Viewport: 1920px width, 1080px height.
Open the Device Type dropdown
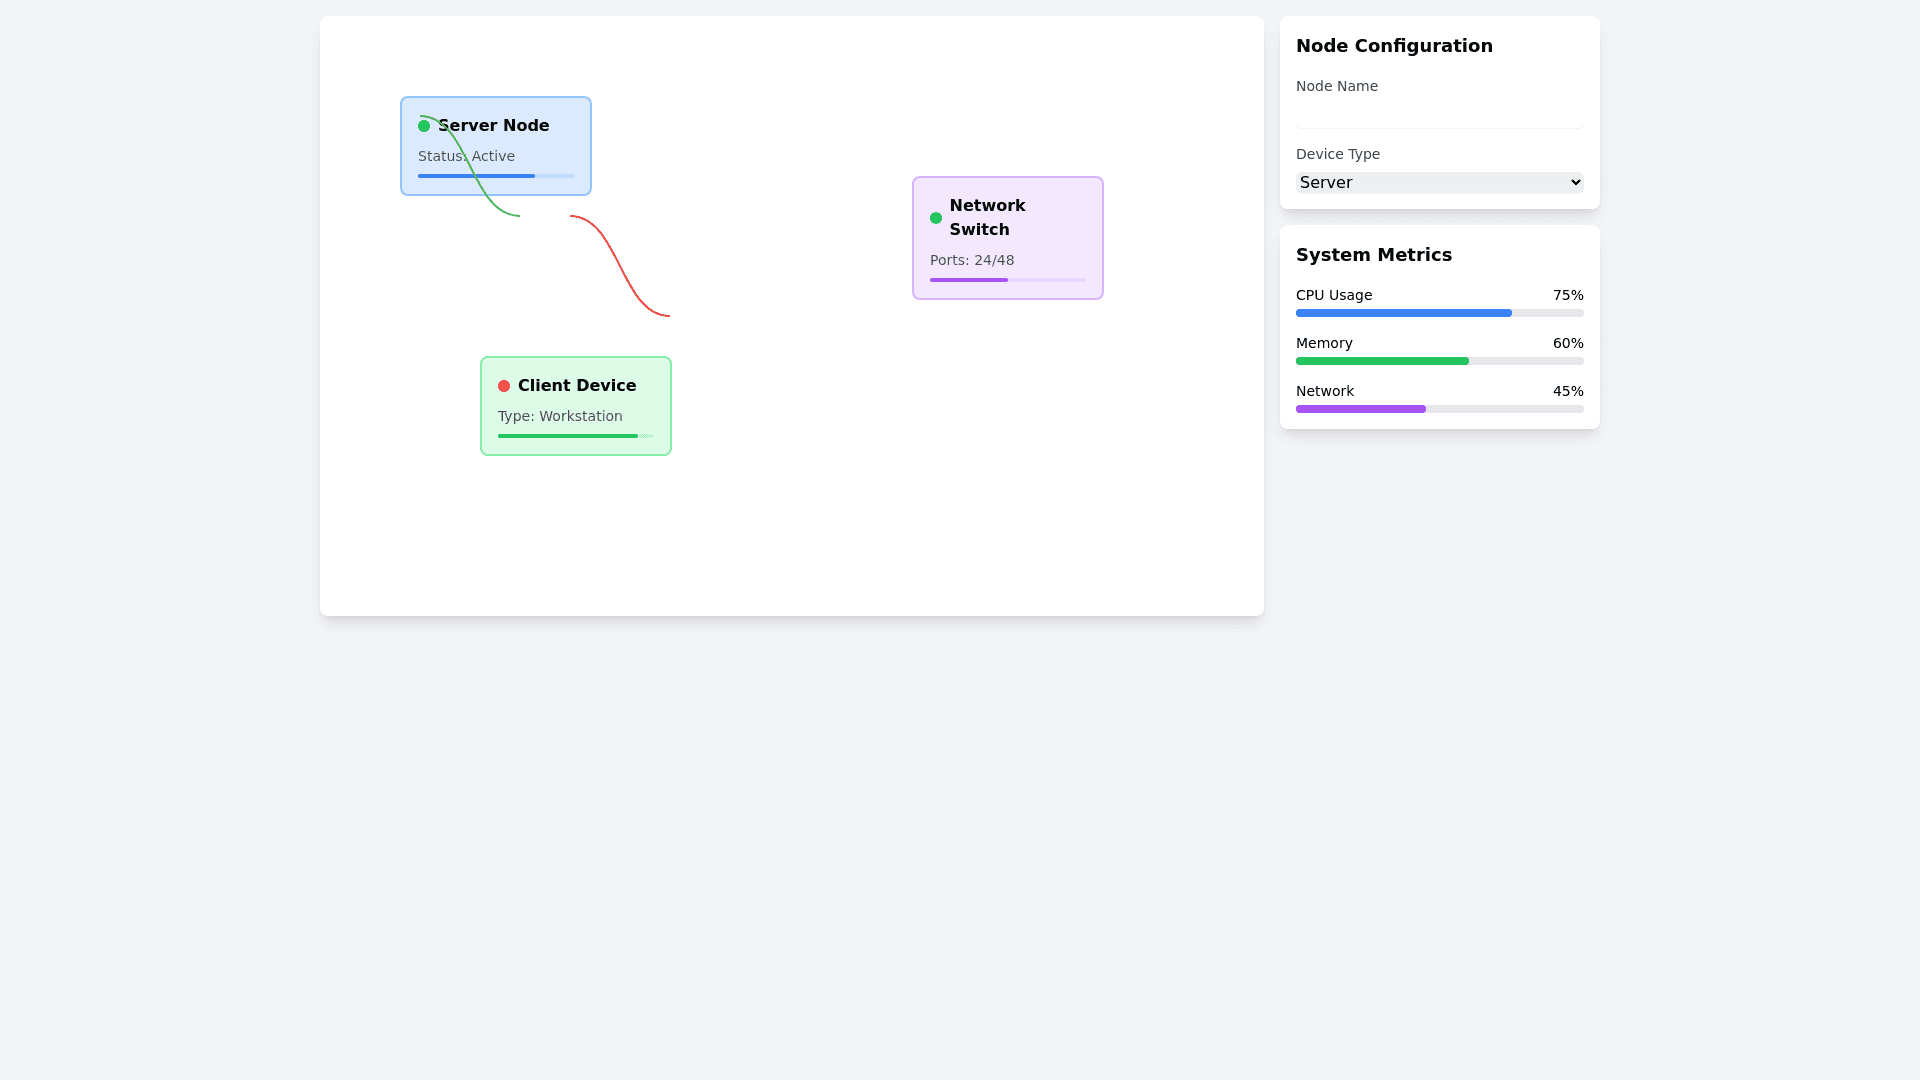pyautogui.click(x=1439, y=182)
